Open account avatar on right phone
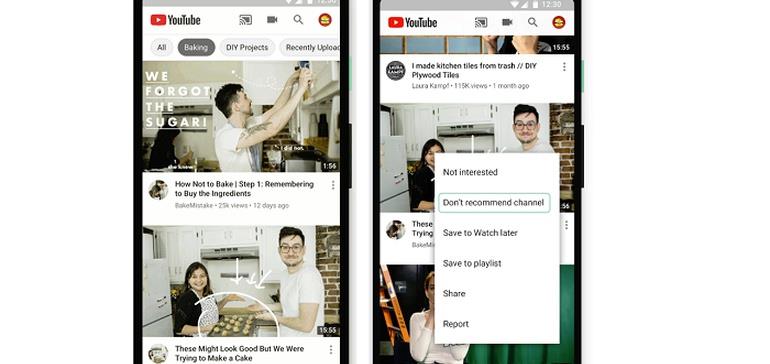Viewport: 770px width, 364px height. point(559,22)
